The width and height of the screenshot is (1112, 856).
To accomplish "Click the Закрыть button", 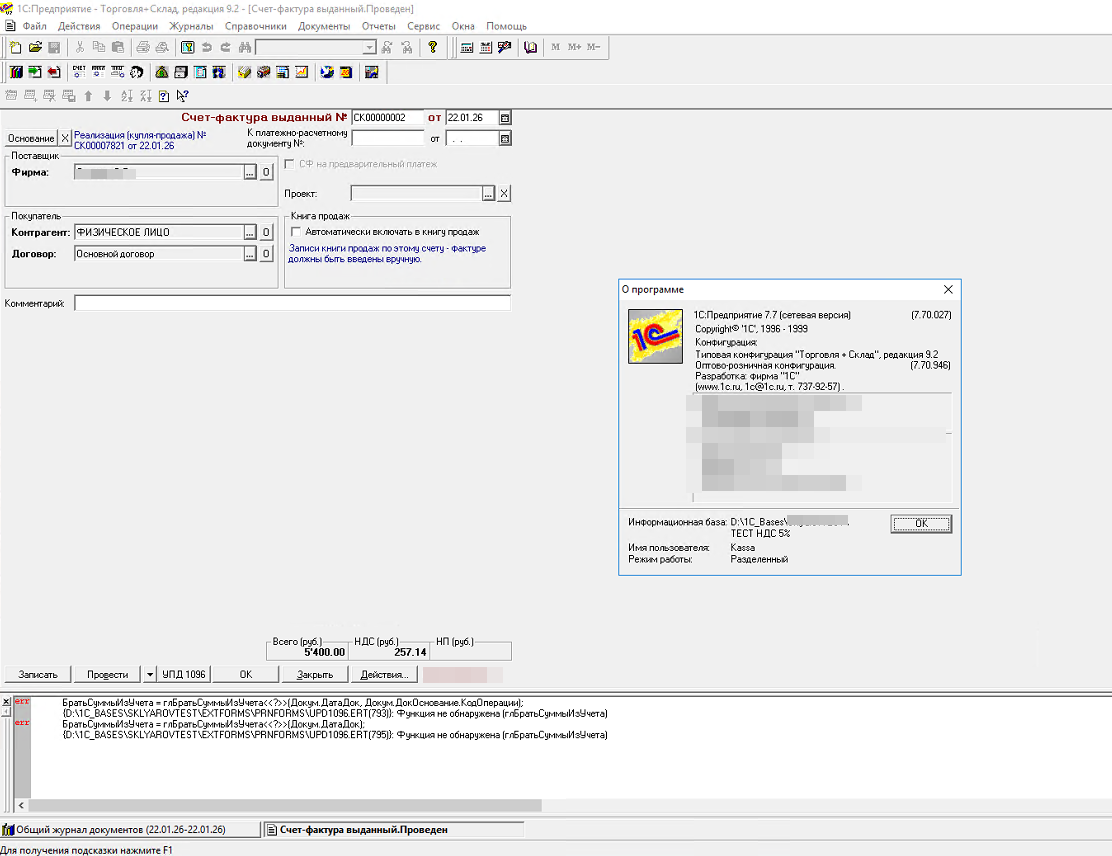I will 315,674.
